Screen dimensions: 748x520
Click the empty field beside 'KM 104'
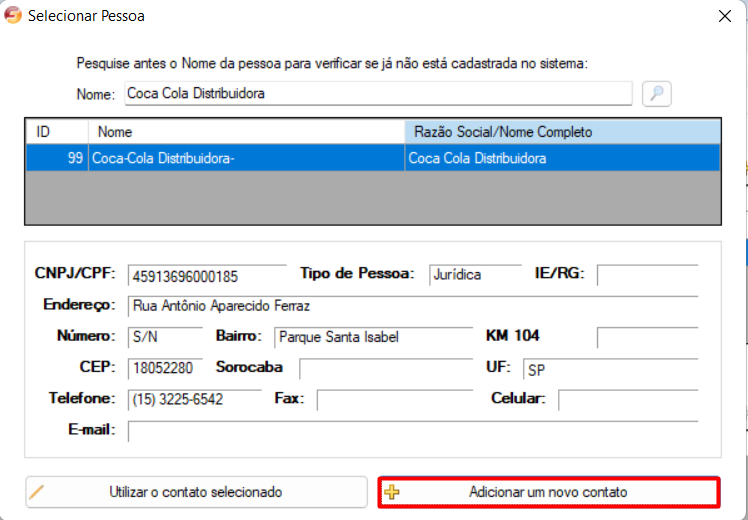coord(647,337)
